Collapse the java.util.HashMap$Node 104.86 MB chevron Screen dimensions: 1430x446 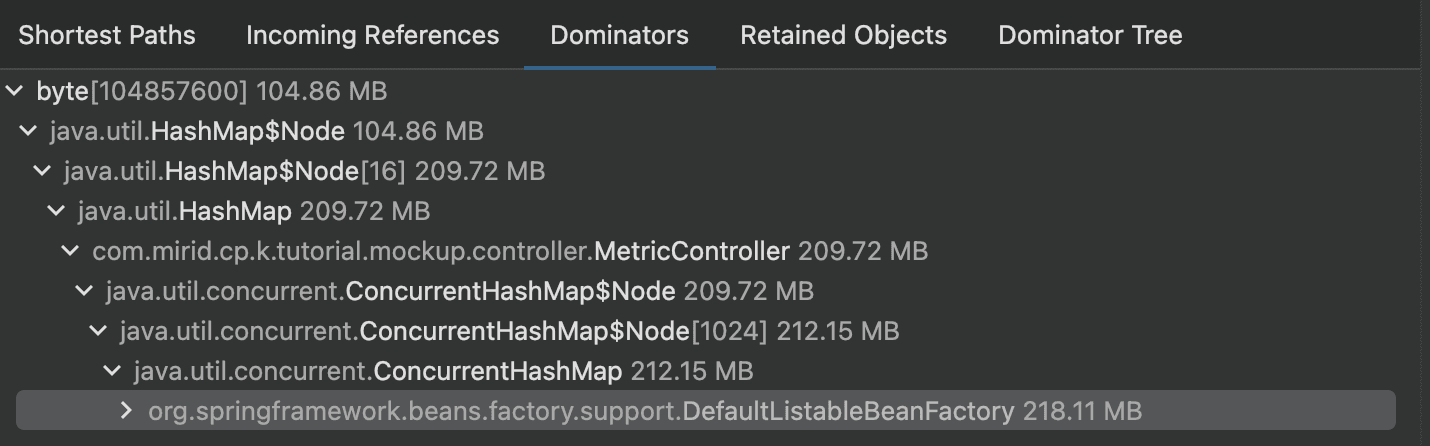tap(29, 131)
